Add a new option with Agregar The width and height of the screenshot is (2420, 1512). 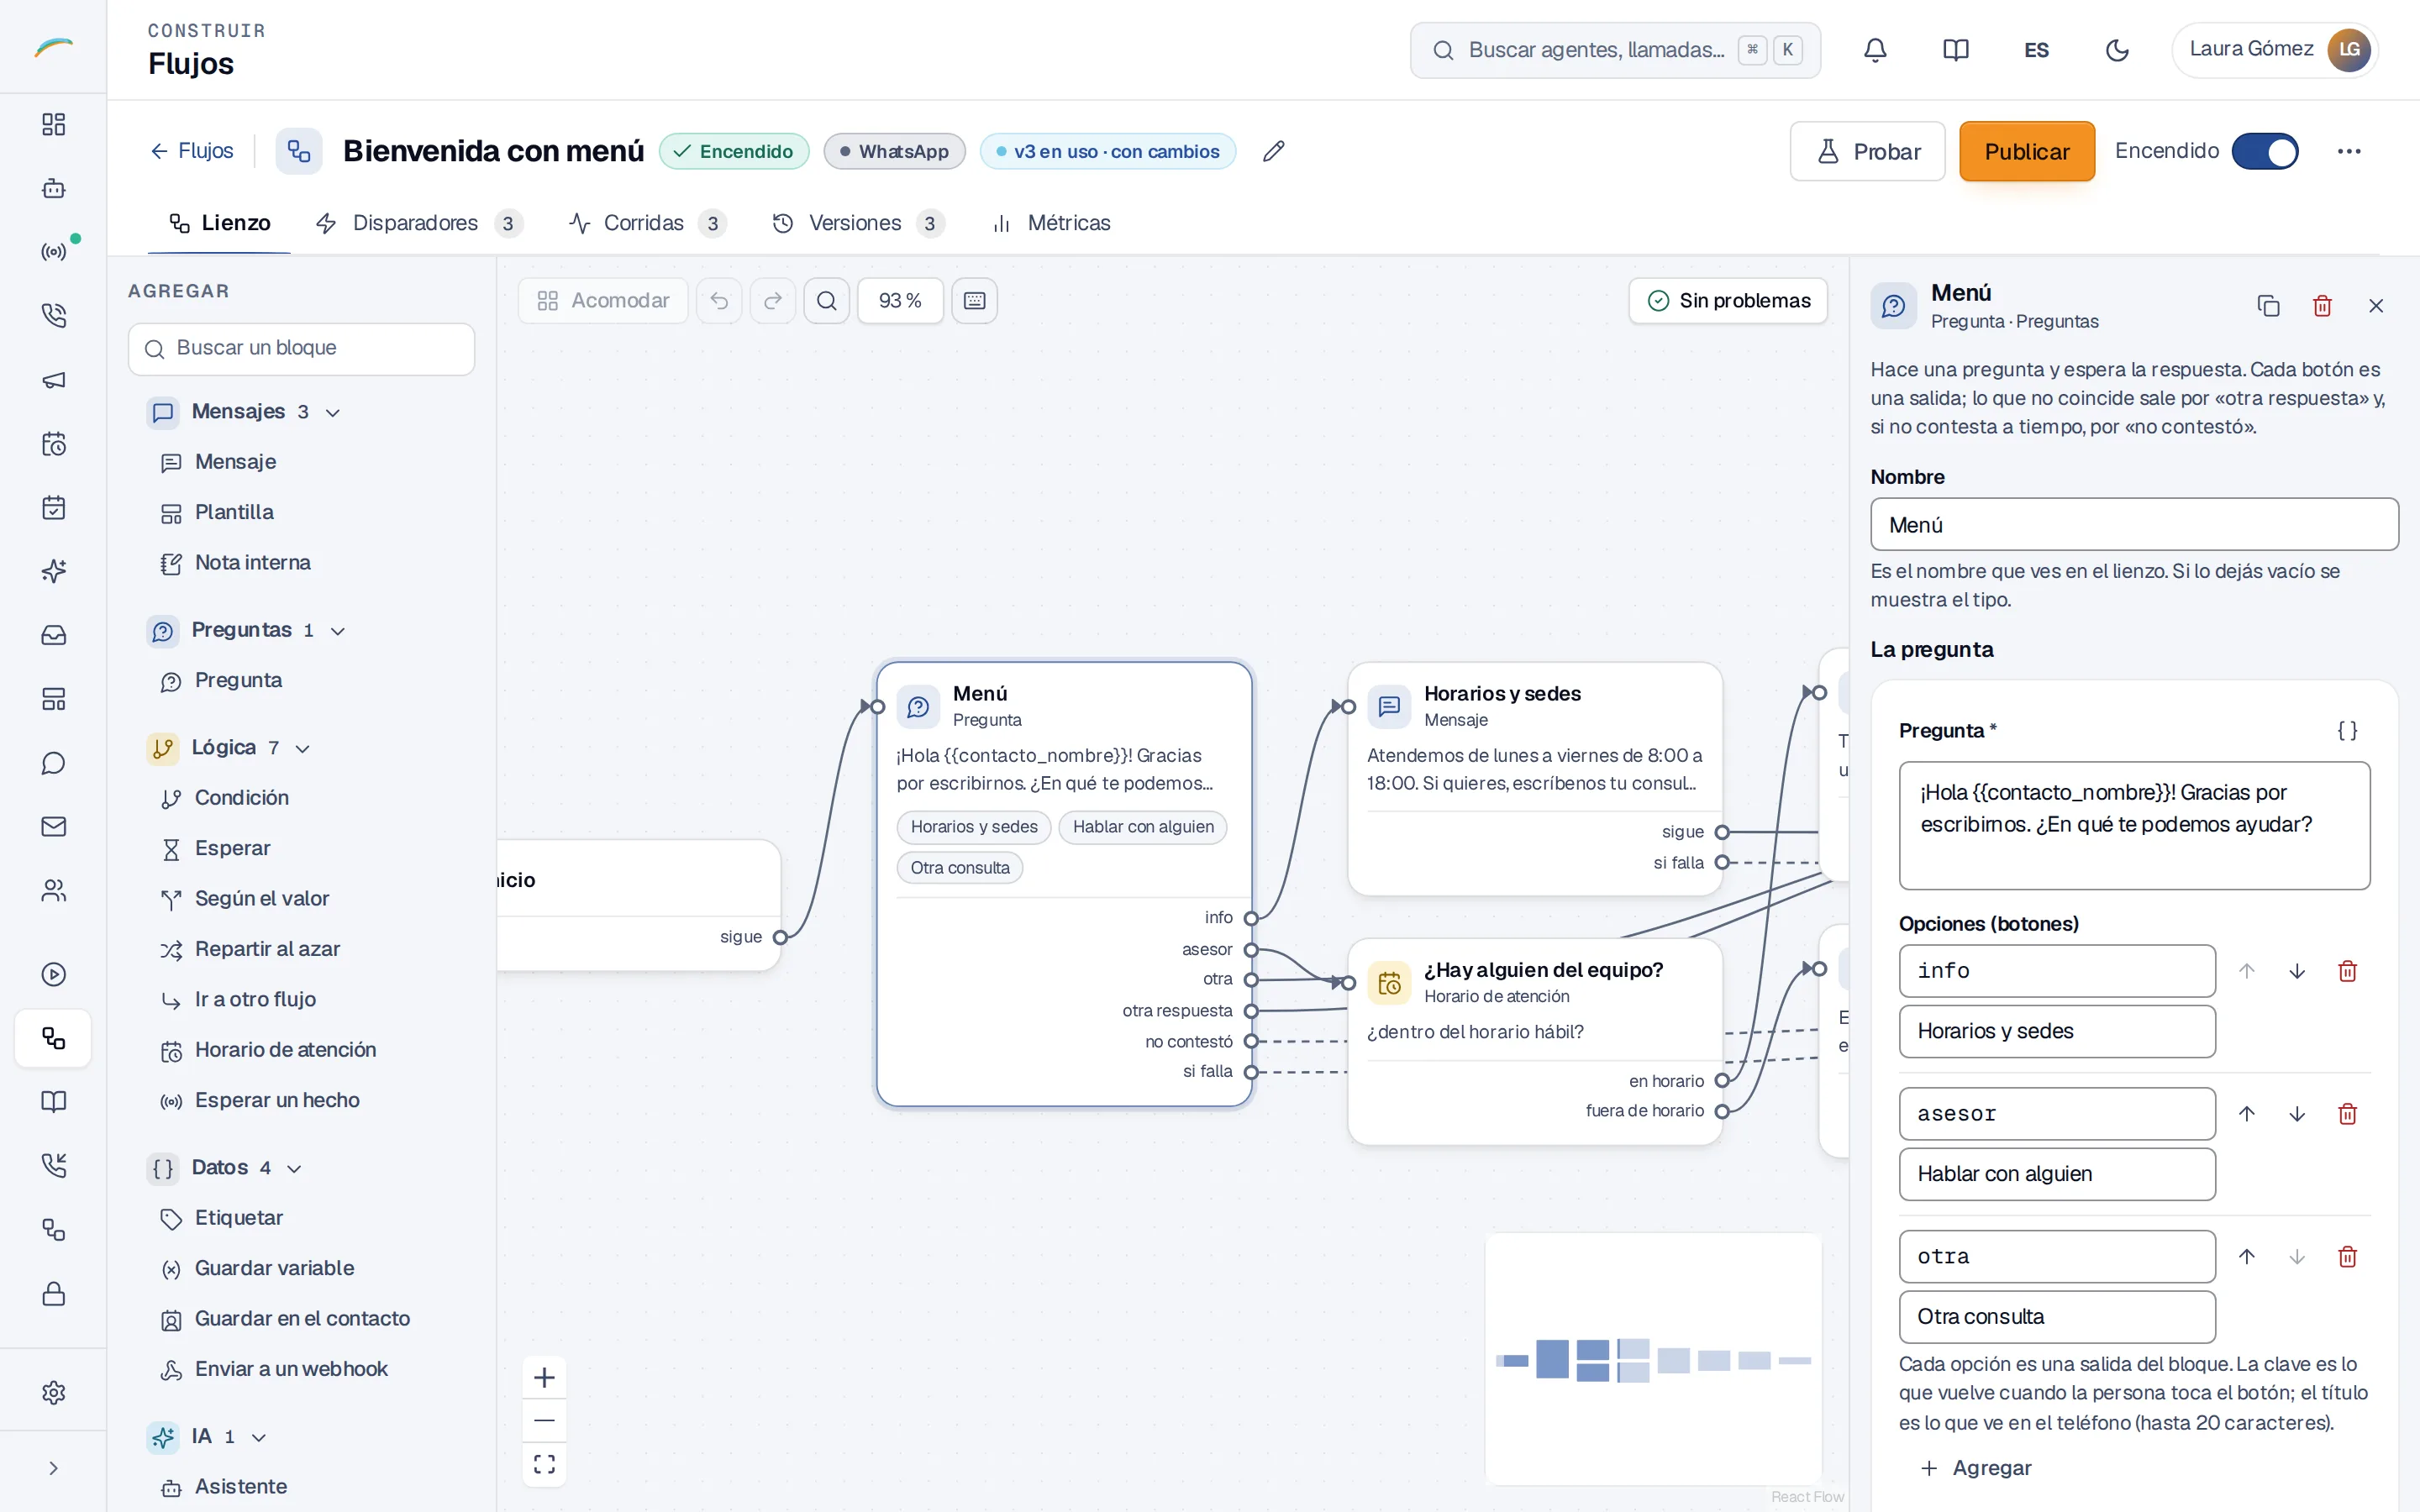pos(1976,1467)
